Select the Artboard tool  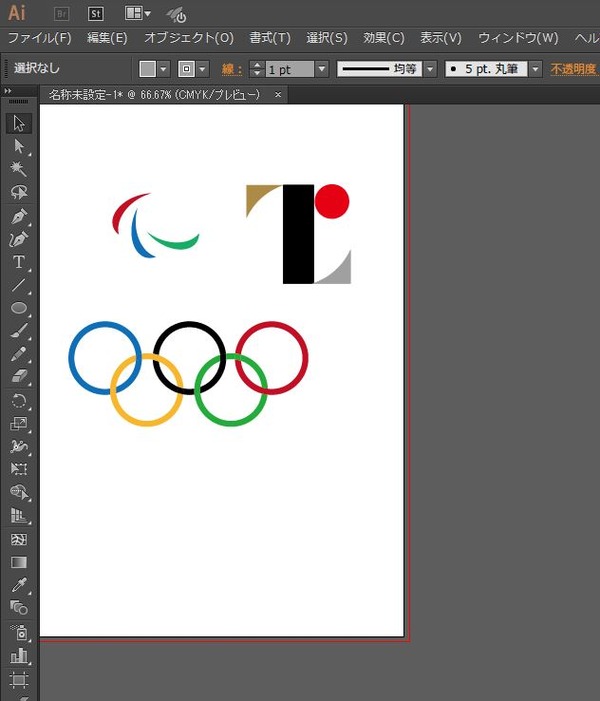pos(19,680)
